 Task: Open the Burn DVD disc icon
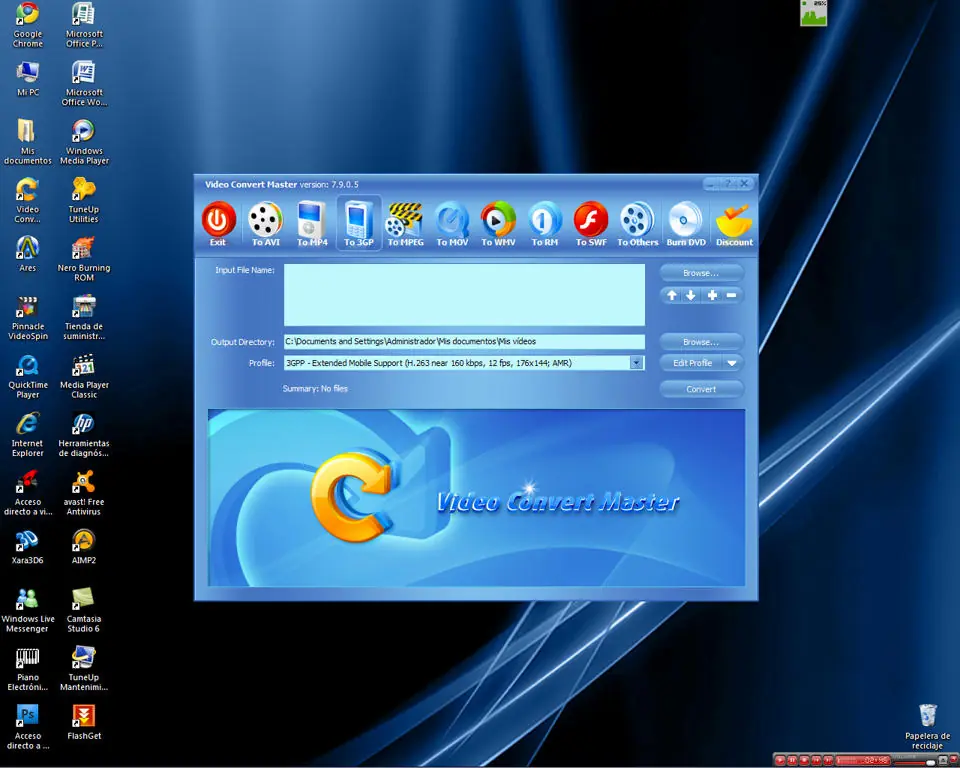686,219
